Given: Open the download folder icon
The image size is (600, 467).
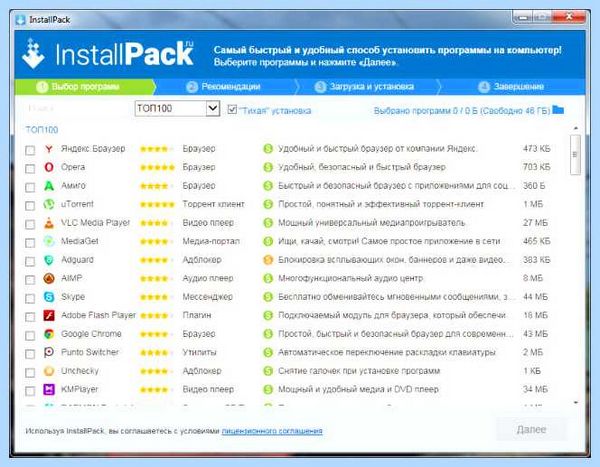Looking at the screenshot, I should (x=558, y=110).
